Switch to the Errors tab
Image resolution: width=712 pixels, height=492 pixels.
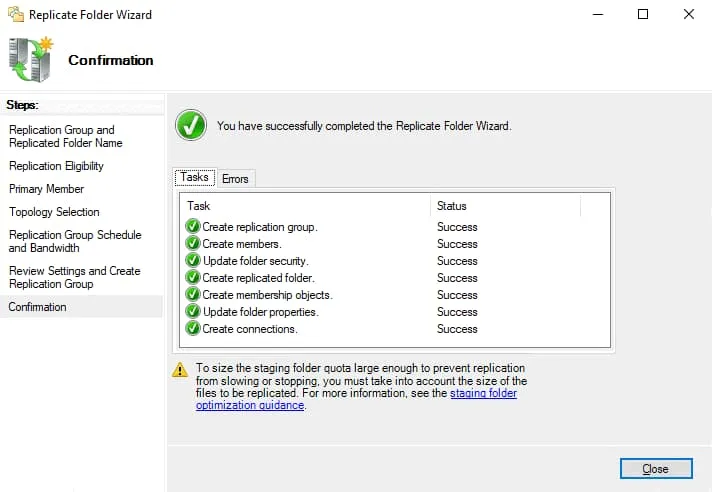235,179
